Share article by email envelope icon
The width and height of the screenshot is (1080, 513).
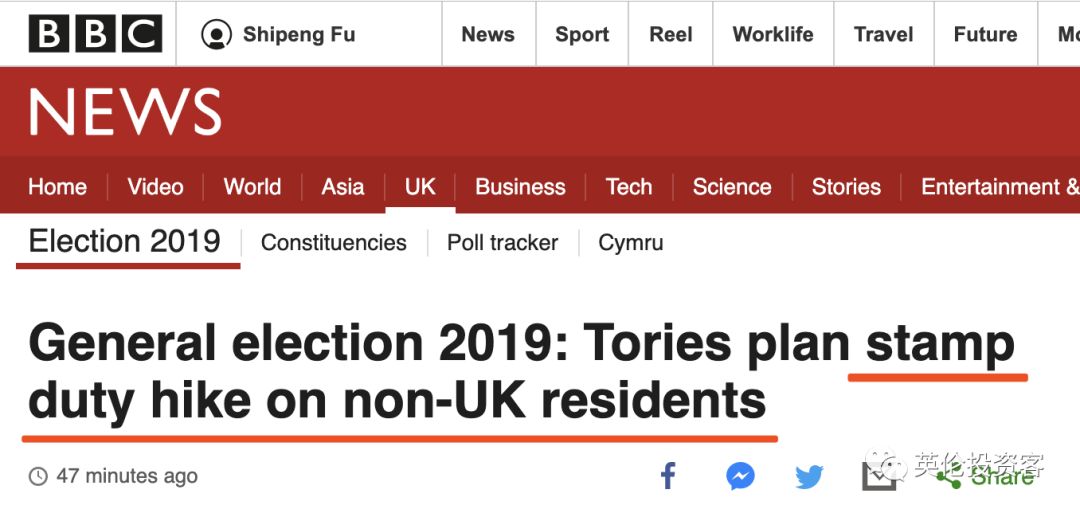879,476
